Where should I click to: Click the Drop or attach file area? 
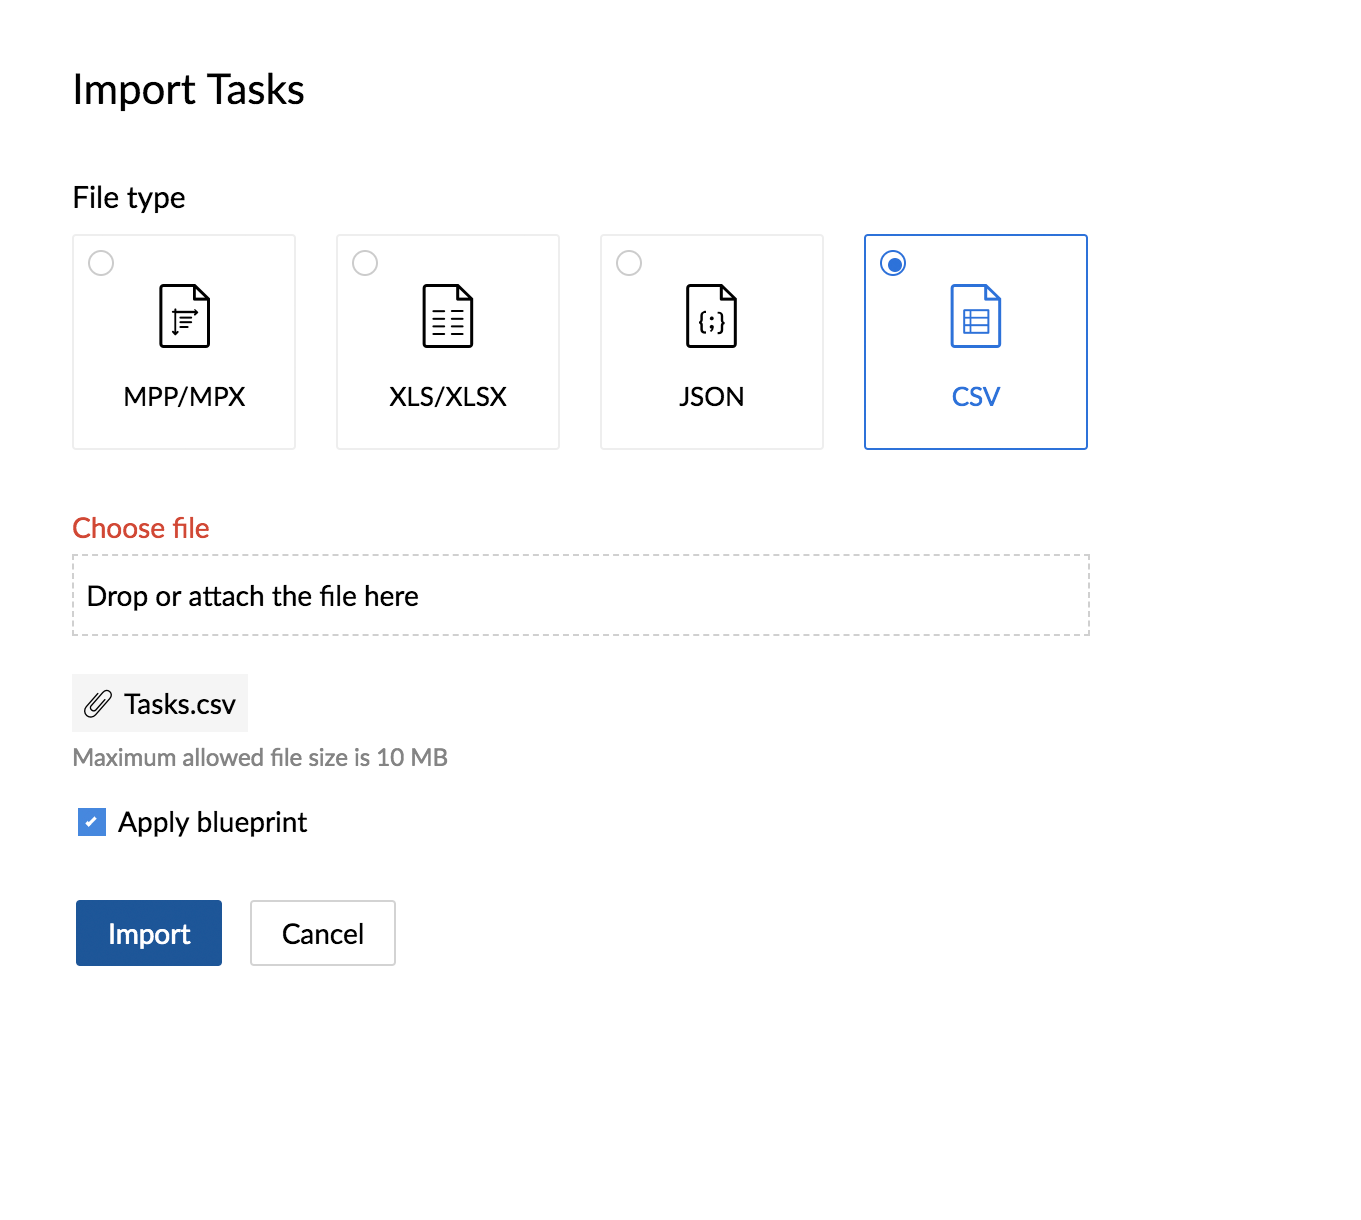pyautogui.click(x=581, y=595)
